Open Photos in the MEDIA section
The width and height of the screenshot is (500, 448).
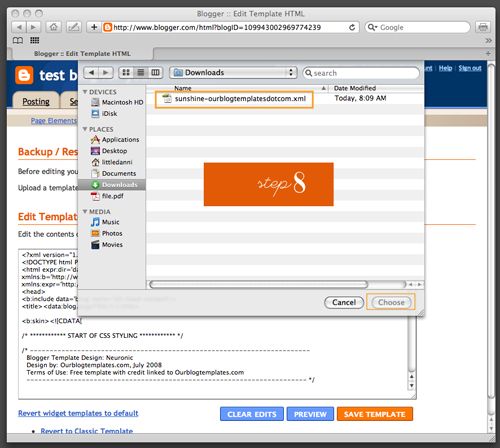[107, 233]
